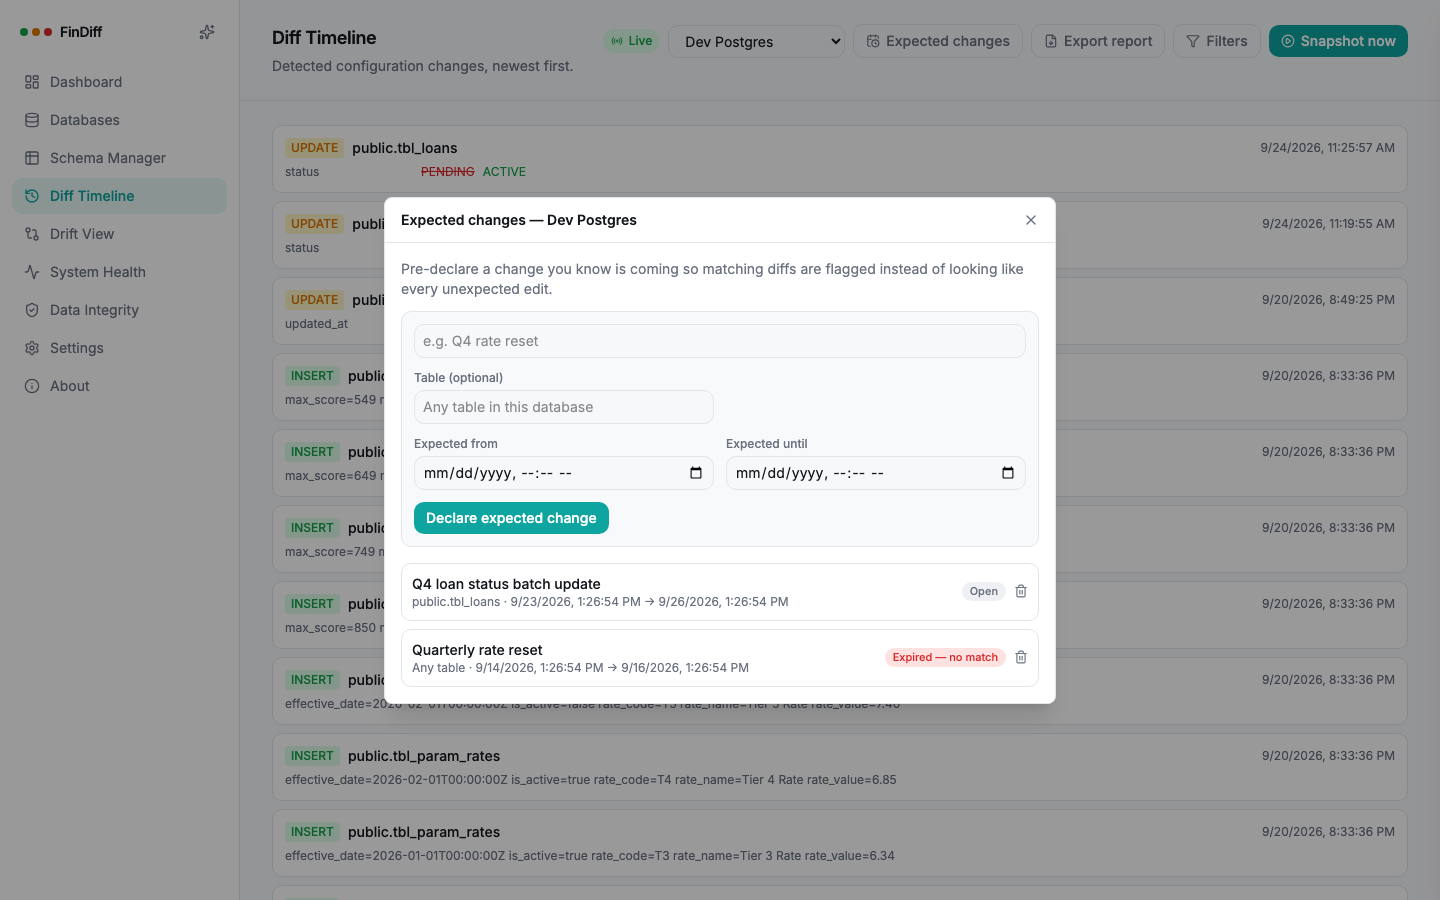Click the ACTIVE status value in the first diff
The height and width of the screenshot is (900, 1440).
tap(504, 172)
